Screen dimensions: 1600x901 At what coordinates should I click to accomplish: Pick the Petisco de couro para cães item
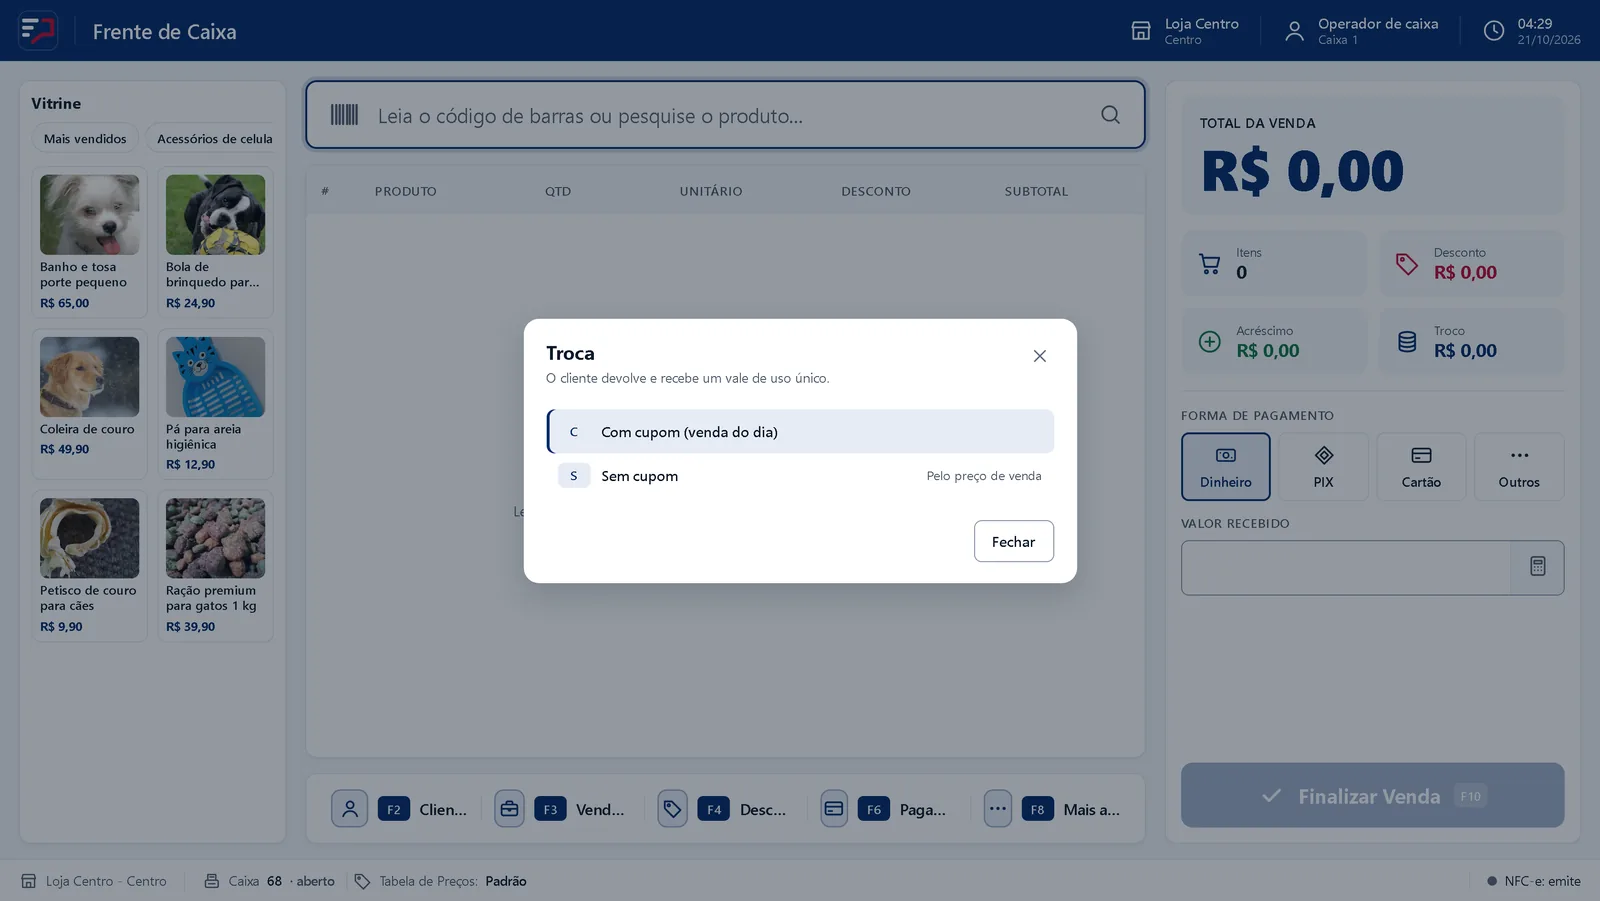pyautogui.click(x=89, y=566)
